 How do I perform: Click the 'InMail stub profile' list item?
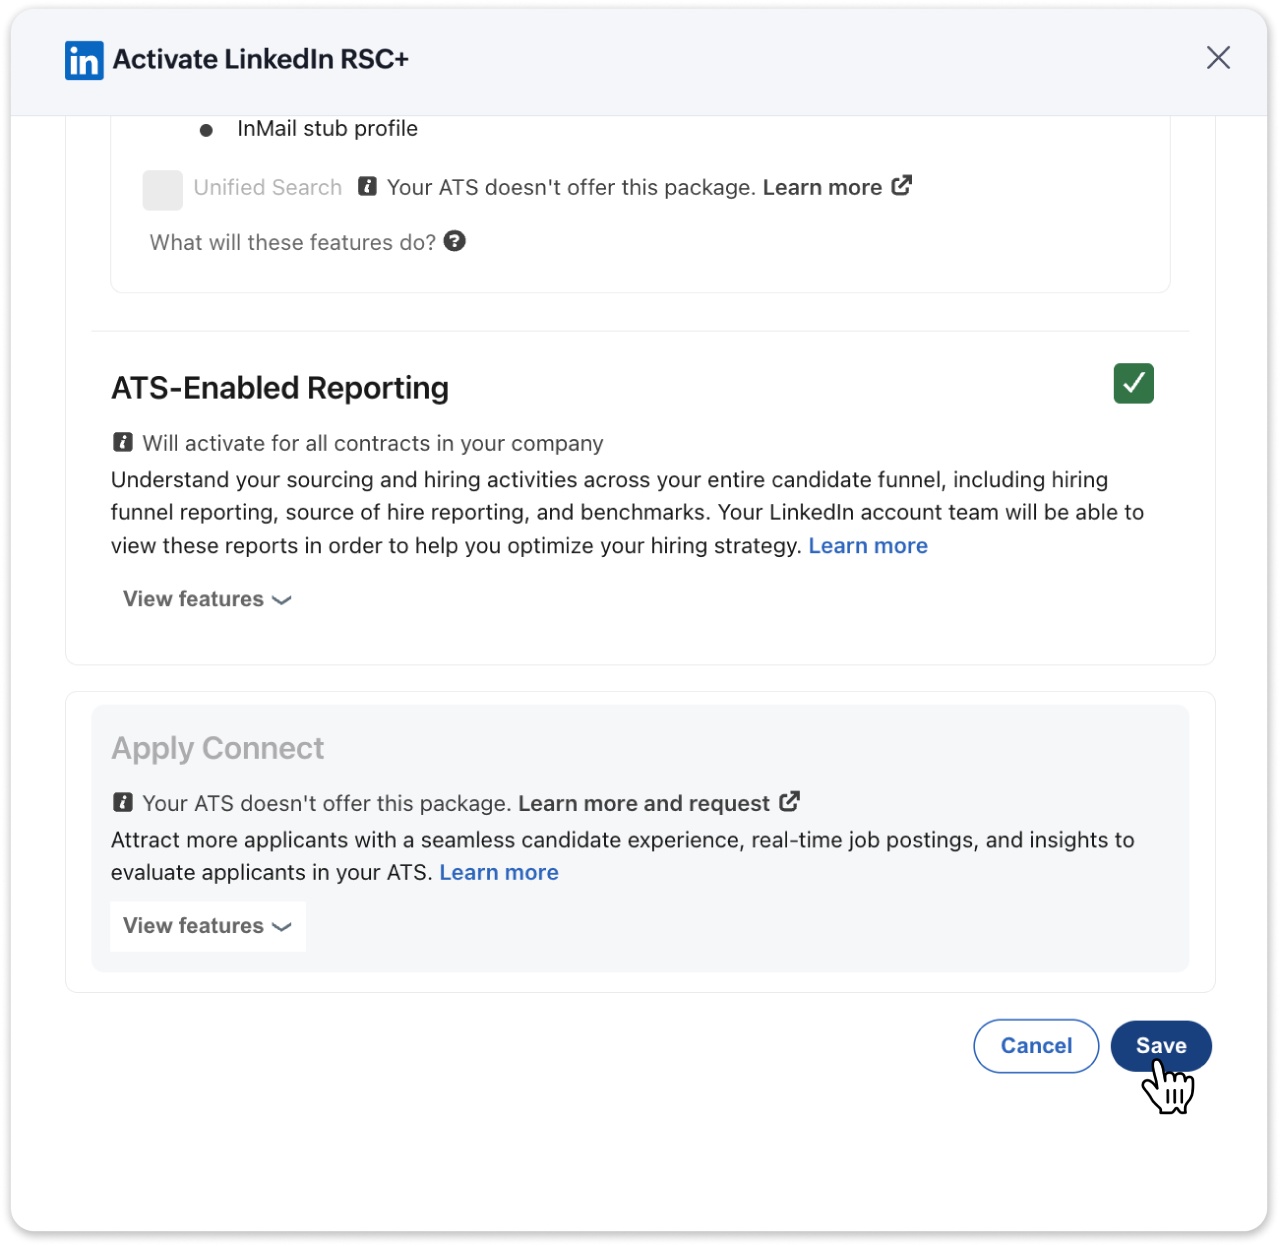pyautogui.click(x=327, y=129)
